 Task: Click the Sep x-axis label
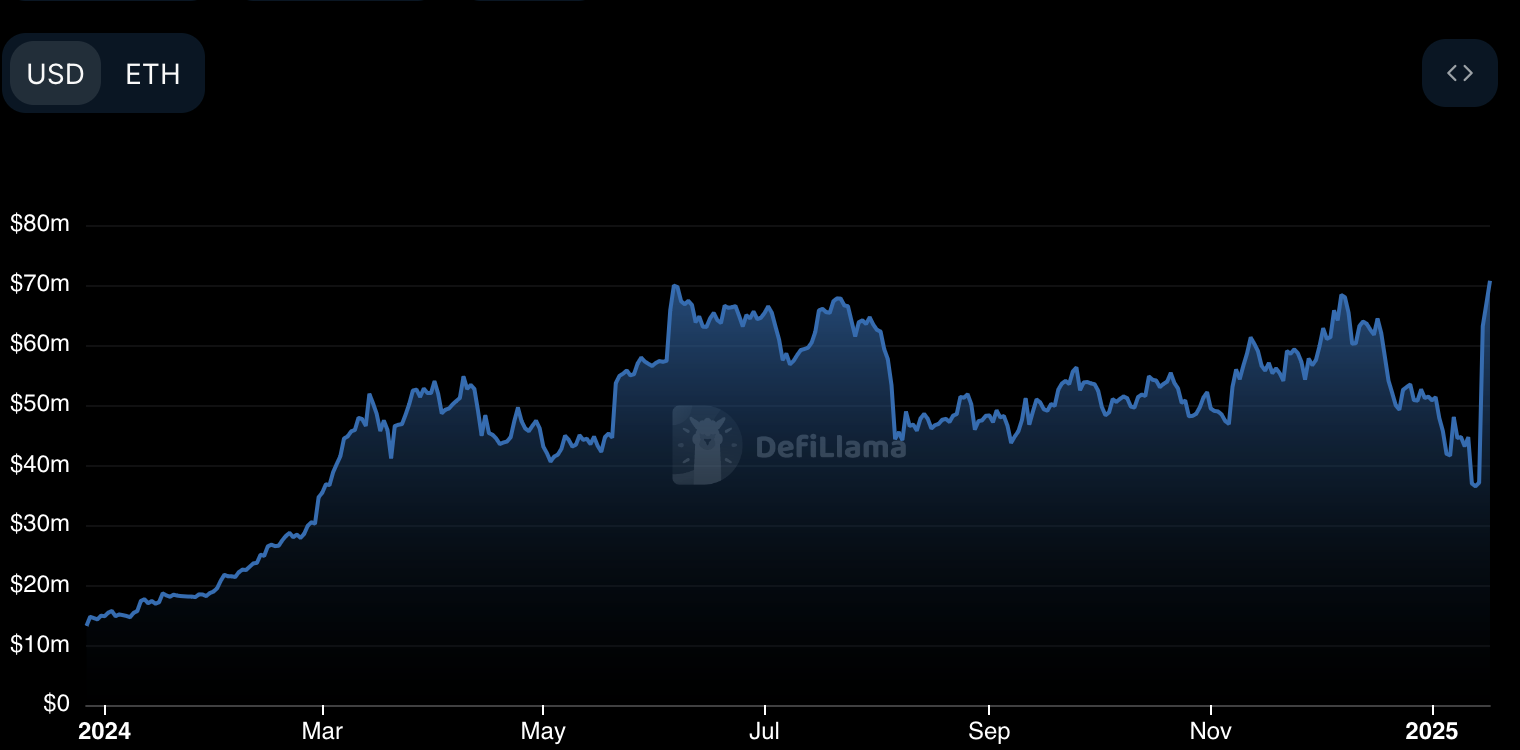pyautogui.click(x=988, y=732)
